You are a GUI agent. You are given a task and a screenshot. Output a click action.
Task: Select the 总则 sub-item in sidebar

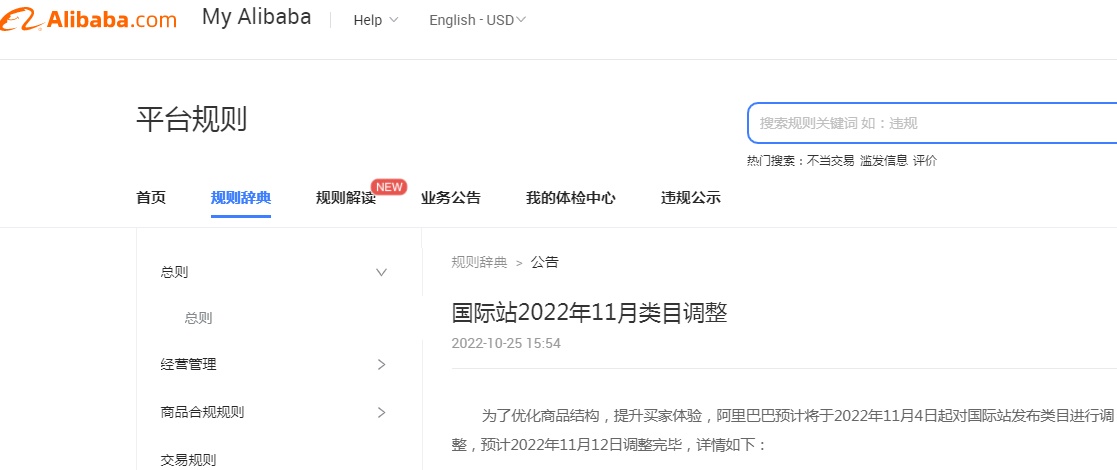point(198,318)
